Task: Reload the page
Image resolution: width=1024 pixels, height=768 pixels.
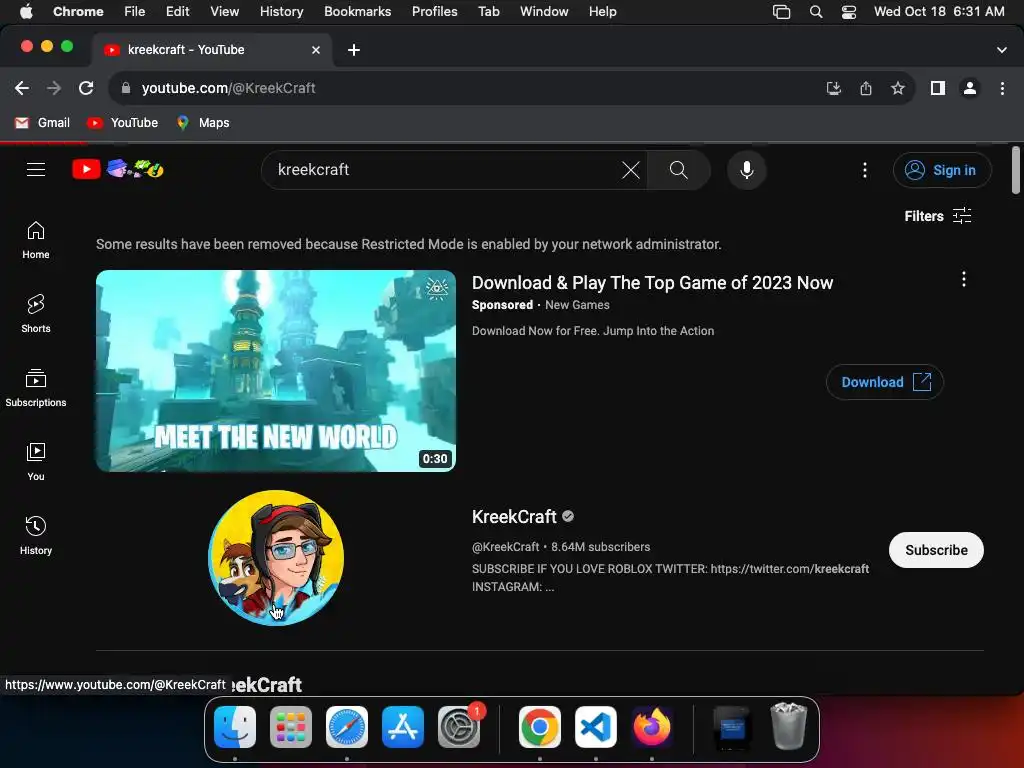Action: (86, 88)
